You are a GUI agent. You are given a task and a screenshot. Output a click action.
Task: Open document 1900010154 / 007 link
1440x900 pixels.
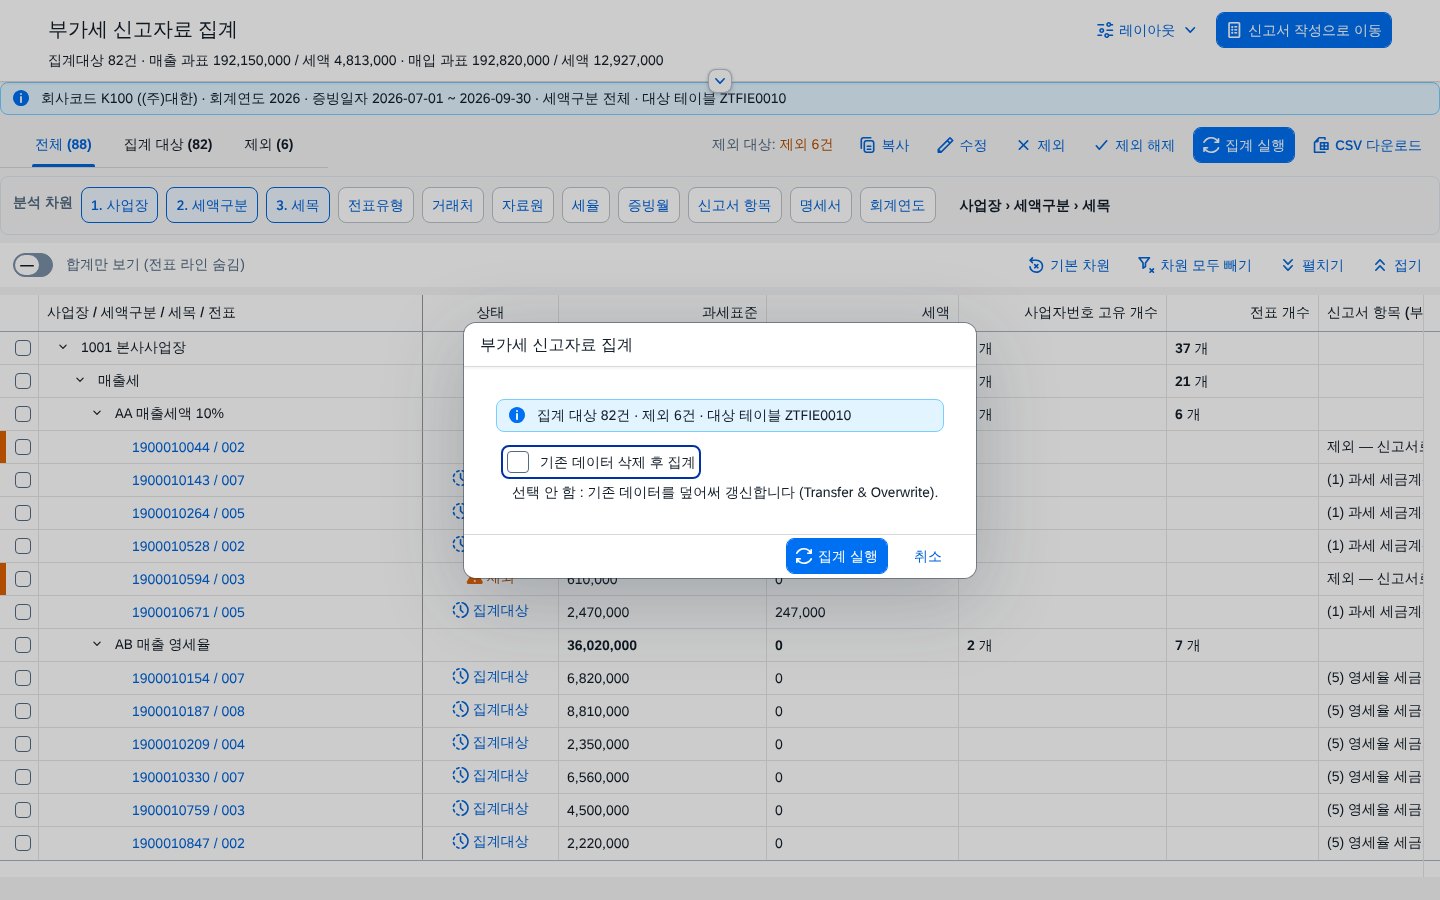click(188, 678)
